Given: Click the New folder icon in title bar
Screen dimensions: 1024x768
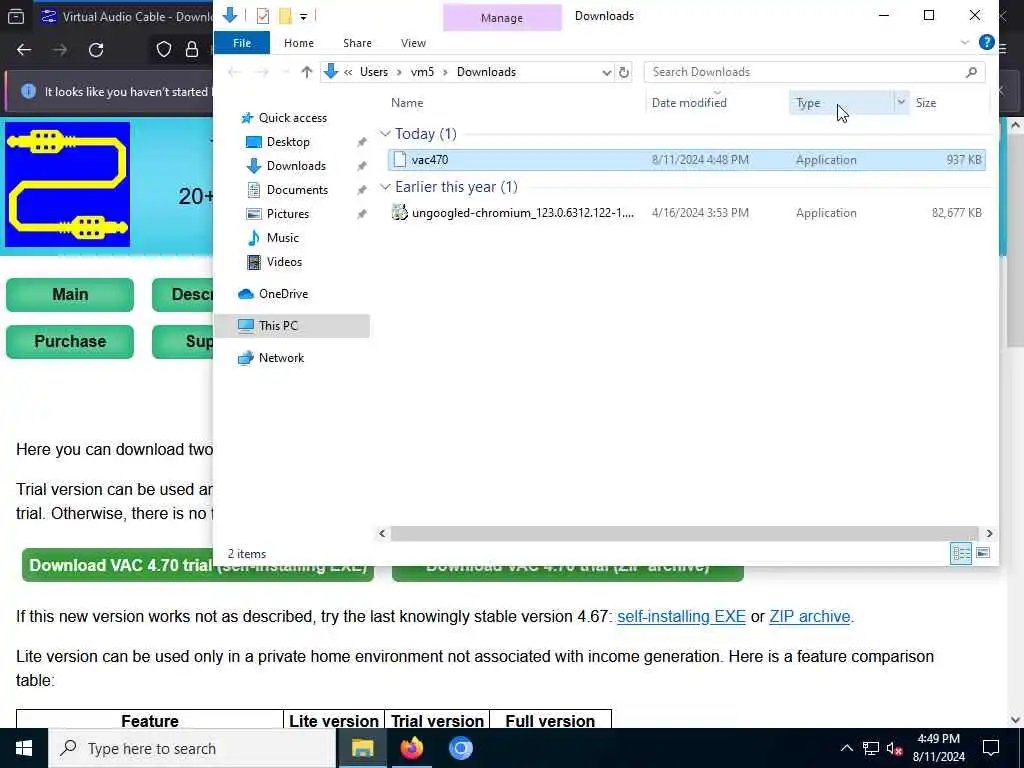Looking at the screenshot, I should coord(285,16).
